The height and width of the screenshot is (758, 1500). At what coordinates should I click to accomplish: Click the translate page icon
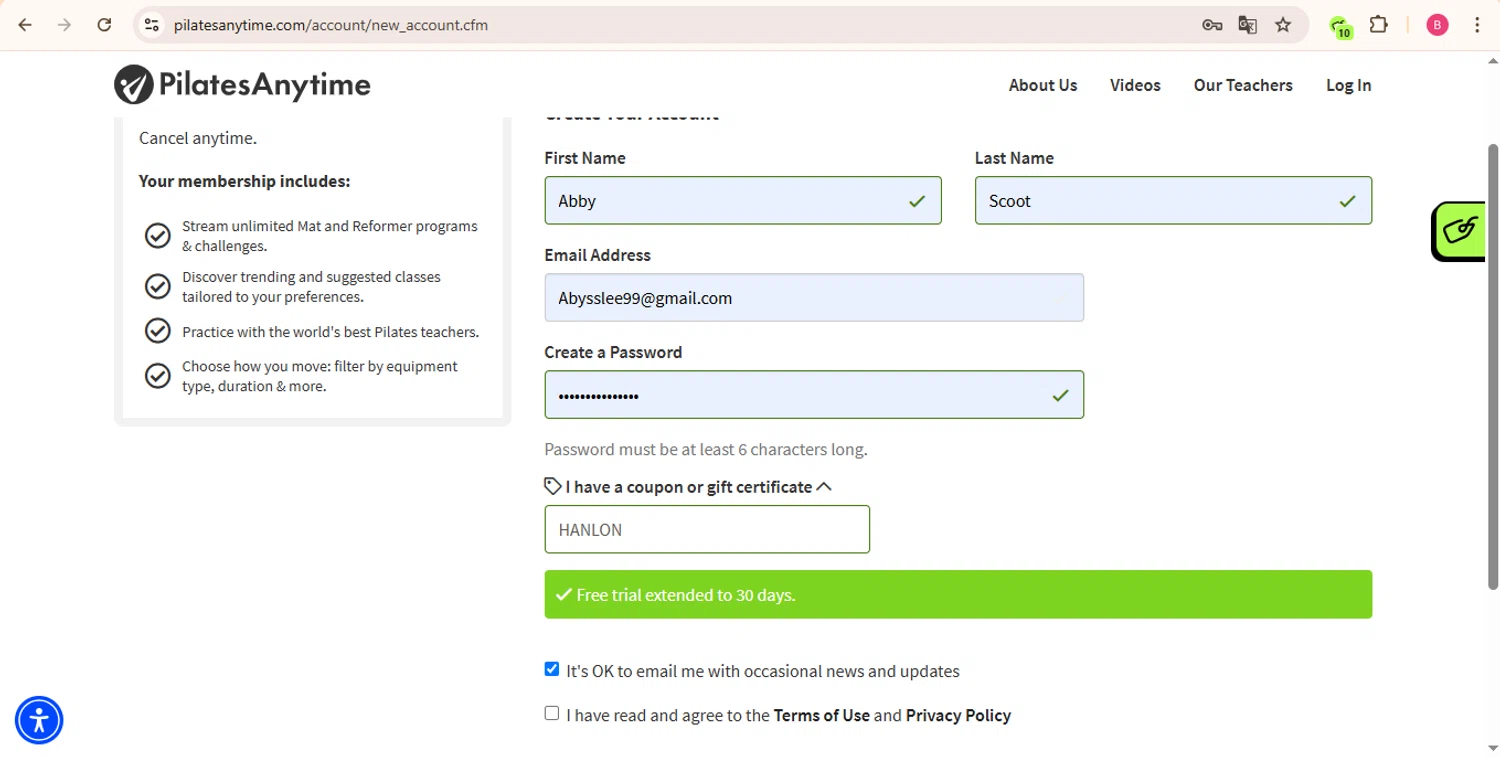1247,25
